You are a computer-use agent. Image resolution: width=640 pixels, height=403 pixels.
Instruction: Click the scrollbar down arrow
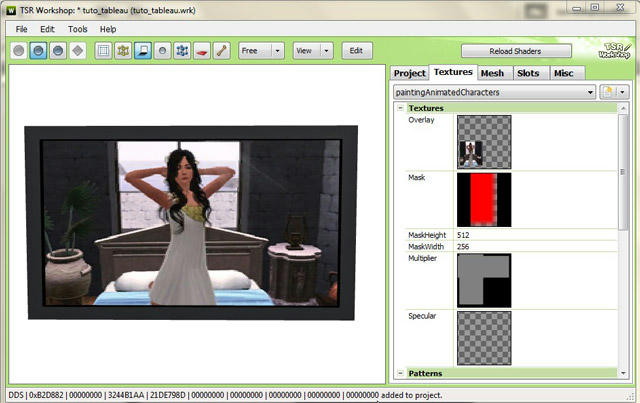[x=623, y=373]
